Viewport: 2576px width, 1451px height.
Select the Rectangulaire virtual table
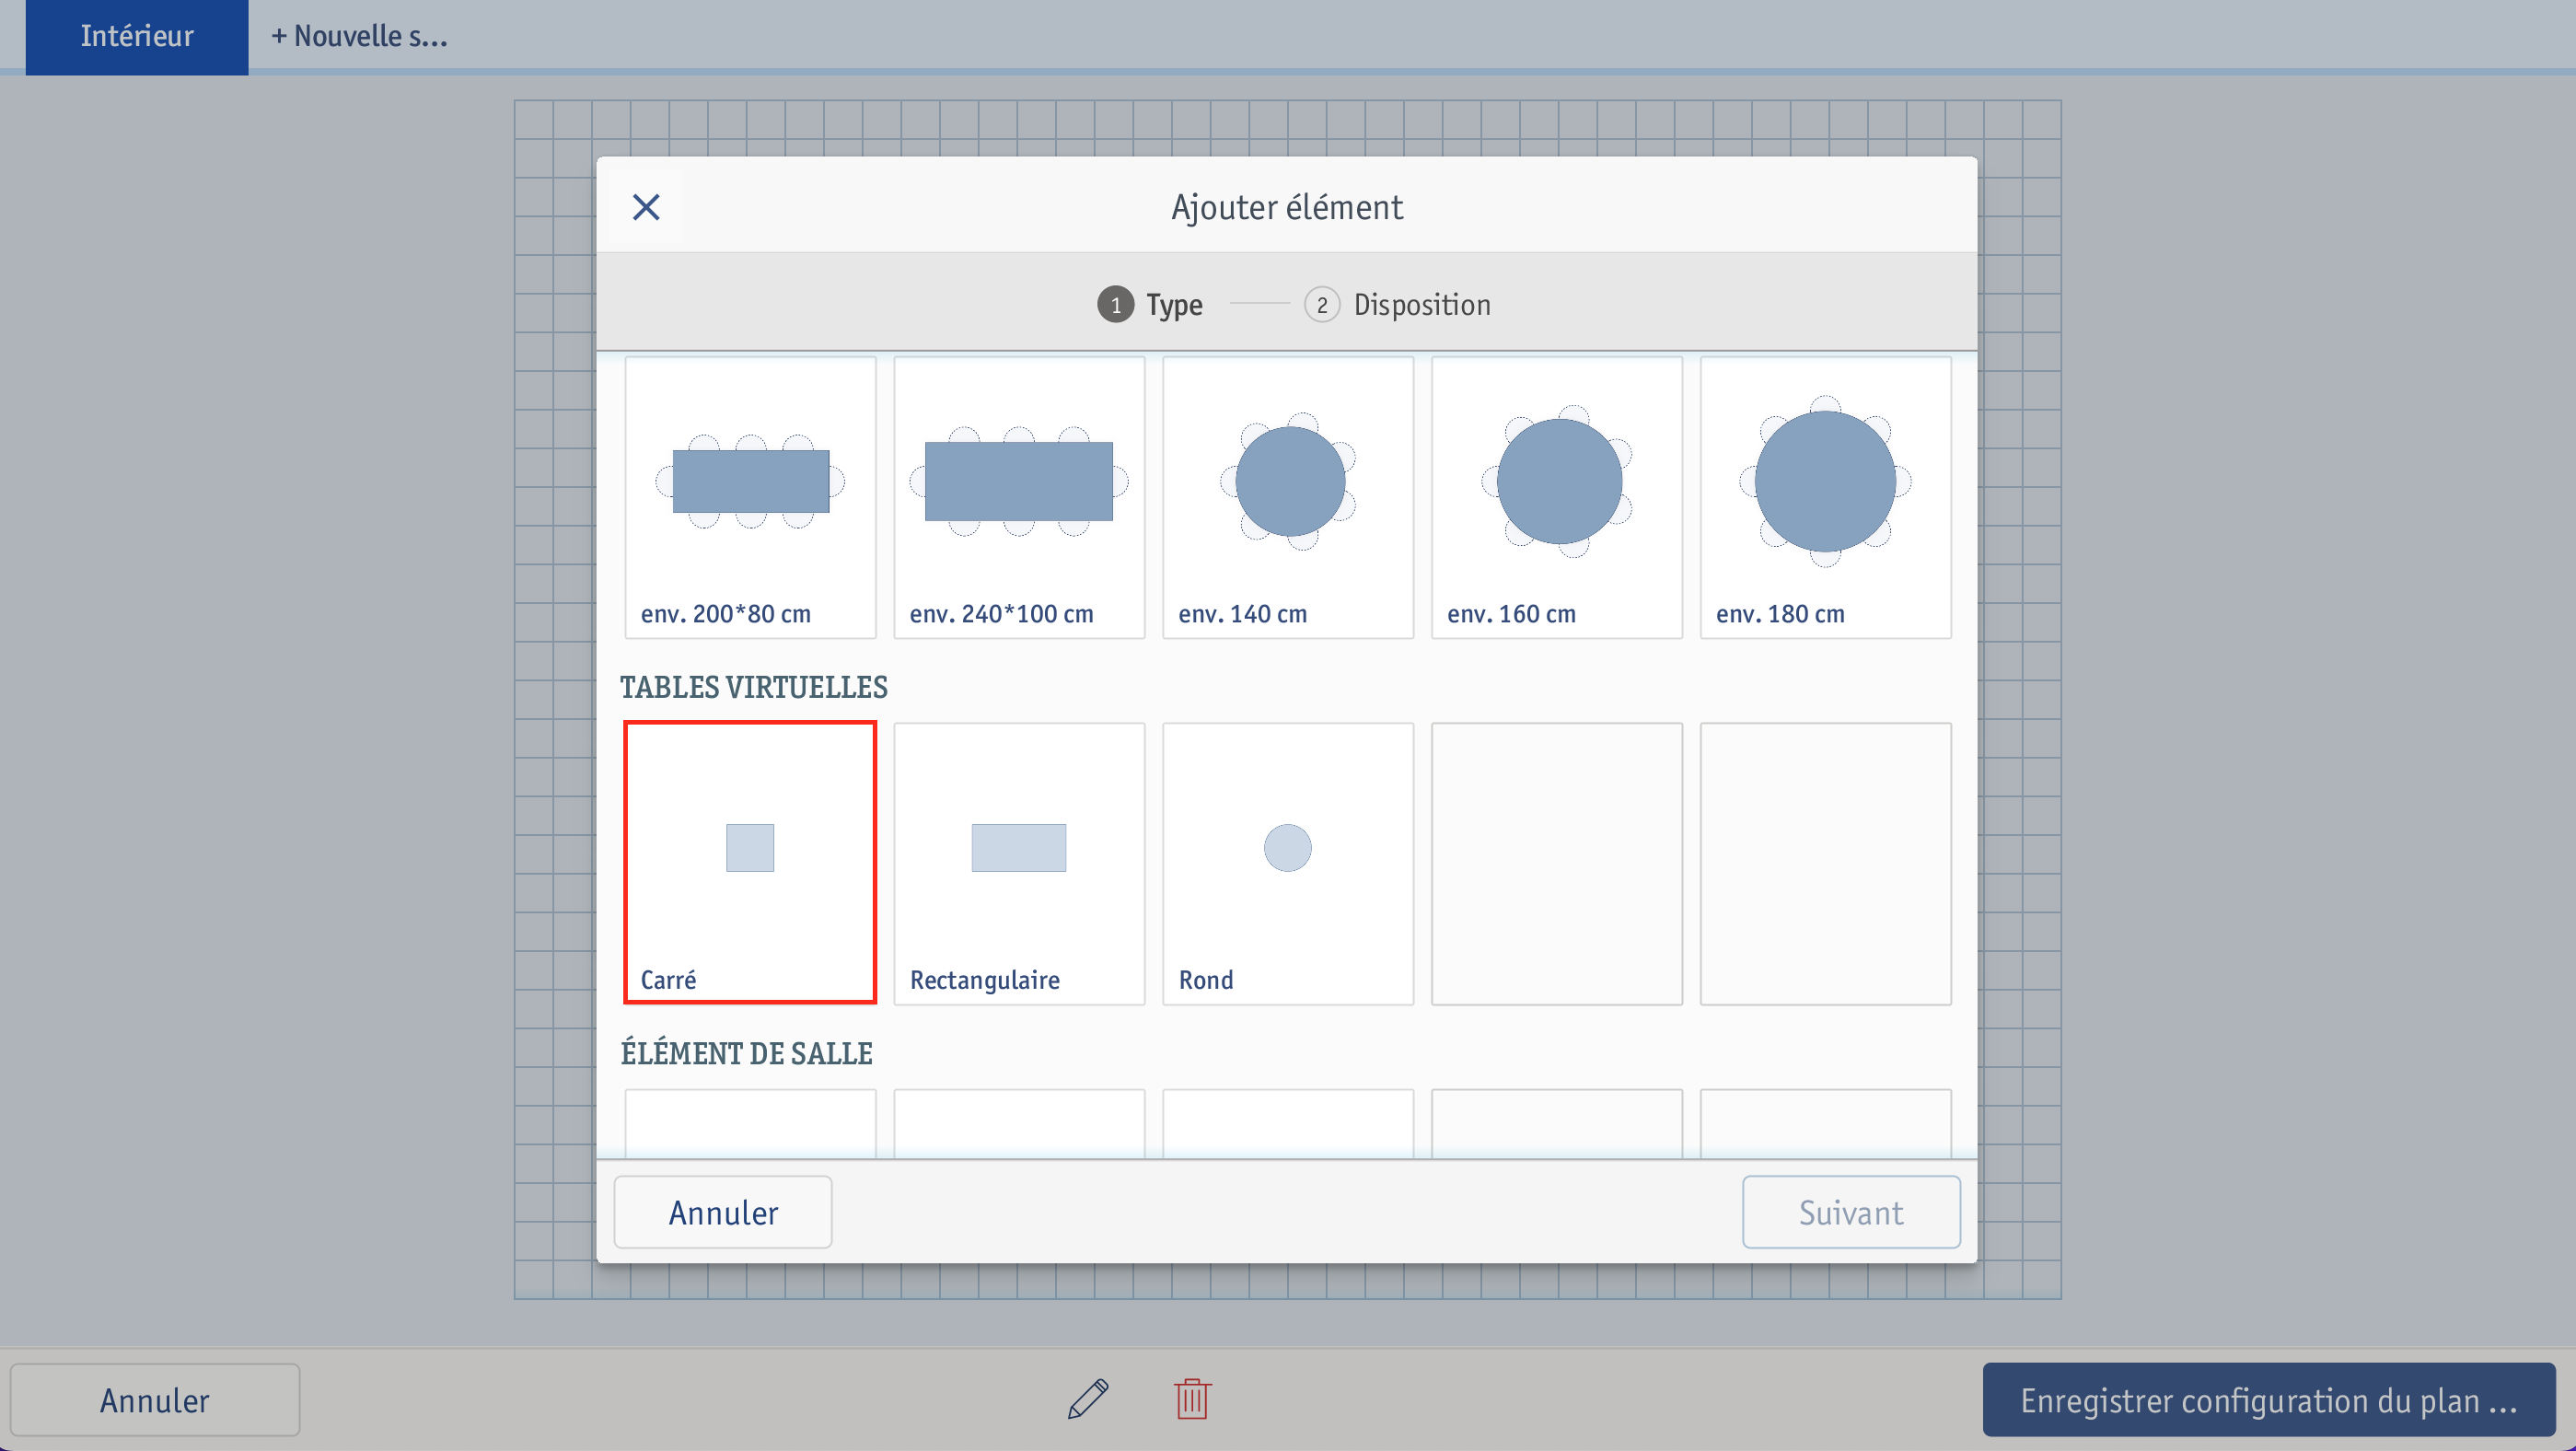[x=1019, y=863]
